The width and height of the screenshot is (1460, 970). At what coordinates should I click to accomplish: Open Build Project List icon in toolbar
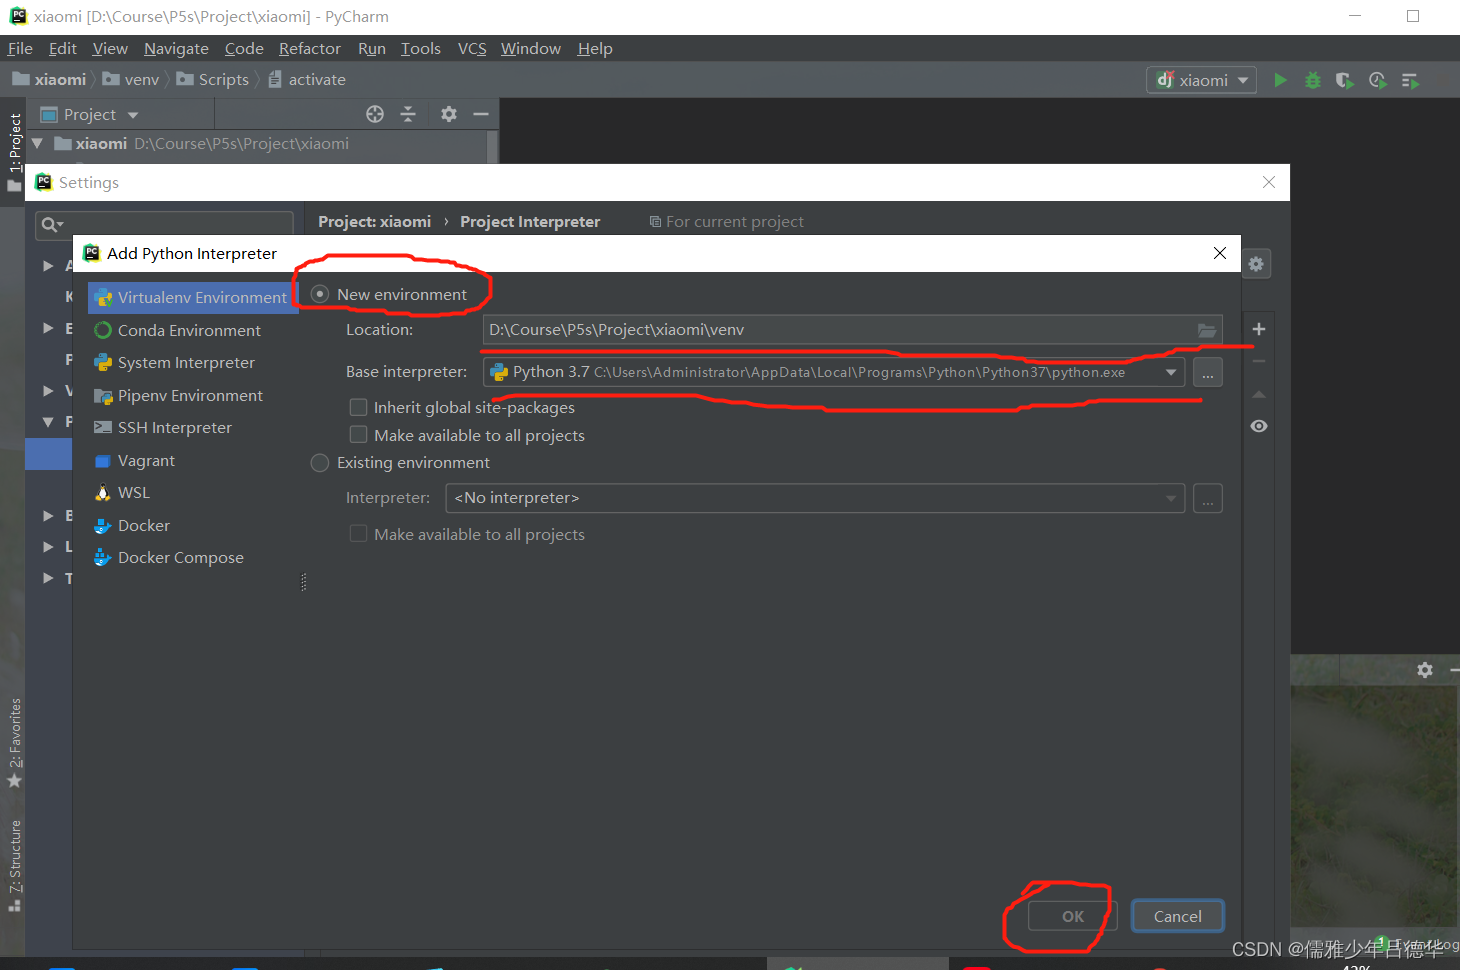[1410, 80]
